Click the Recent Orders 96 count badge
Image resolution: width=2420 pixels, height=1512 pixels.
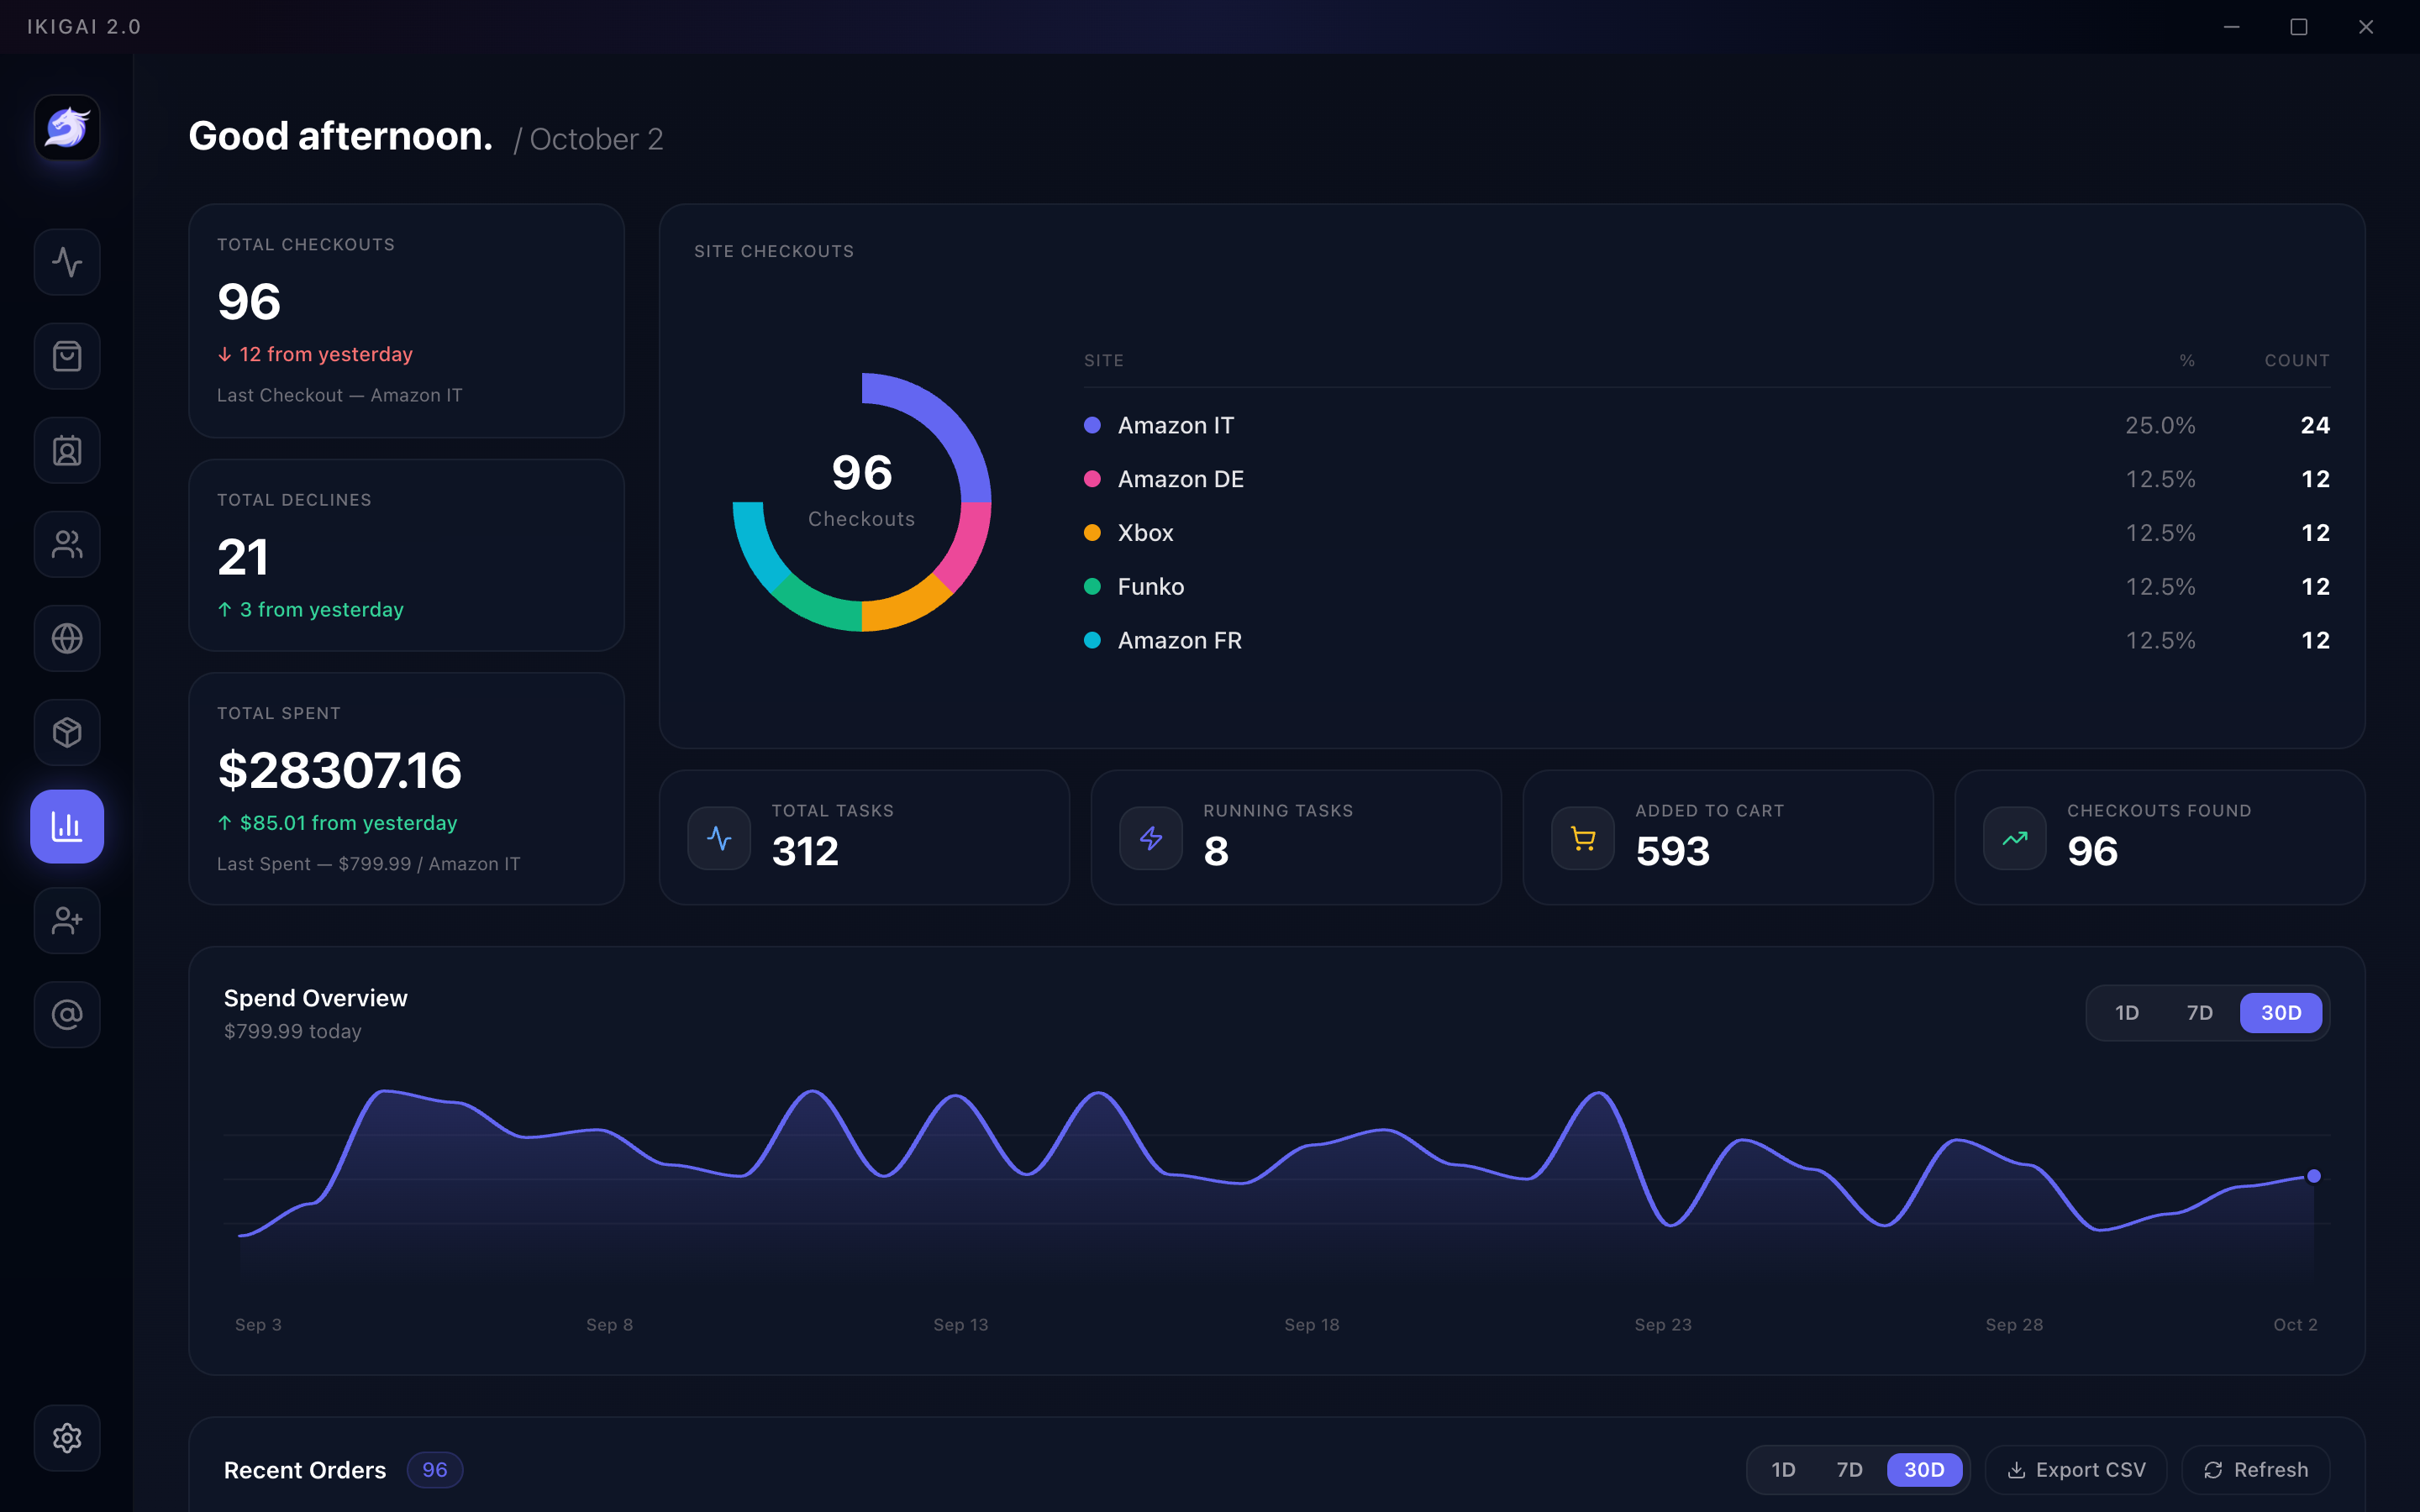[435, 1470]
